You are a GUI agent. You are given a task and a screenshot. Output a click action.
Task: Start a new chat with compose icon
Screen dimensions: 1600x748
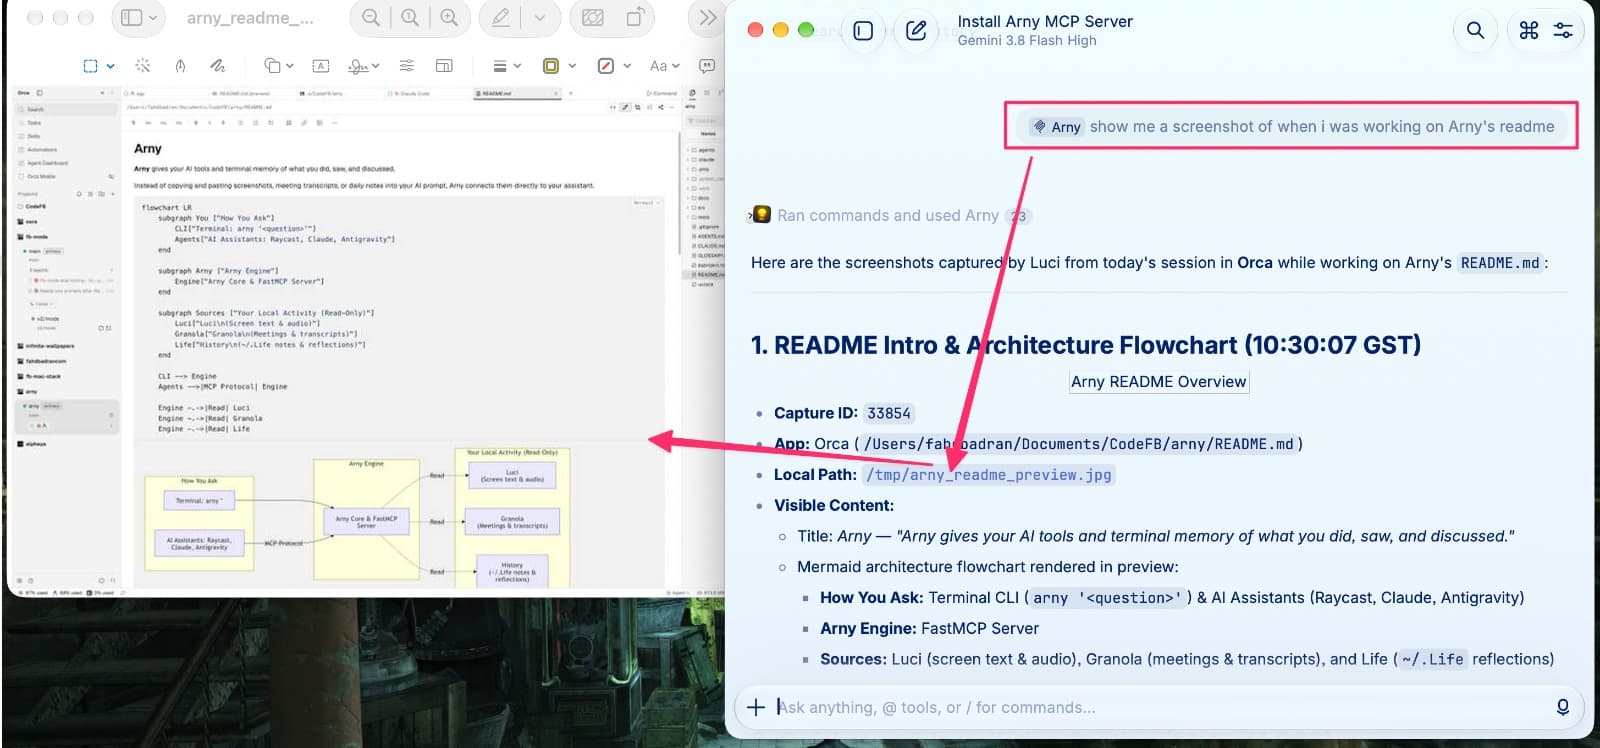916,31
